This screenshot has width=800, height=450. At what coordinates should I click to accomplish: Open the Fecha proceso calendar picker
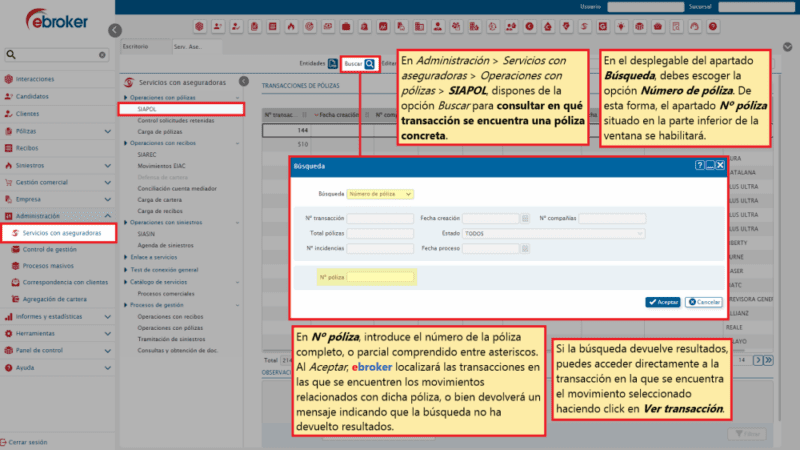coord(525,248)
